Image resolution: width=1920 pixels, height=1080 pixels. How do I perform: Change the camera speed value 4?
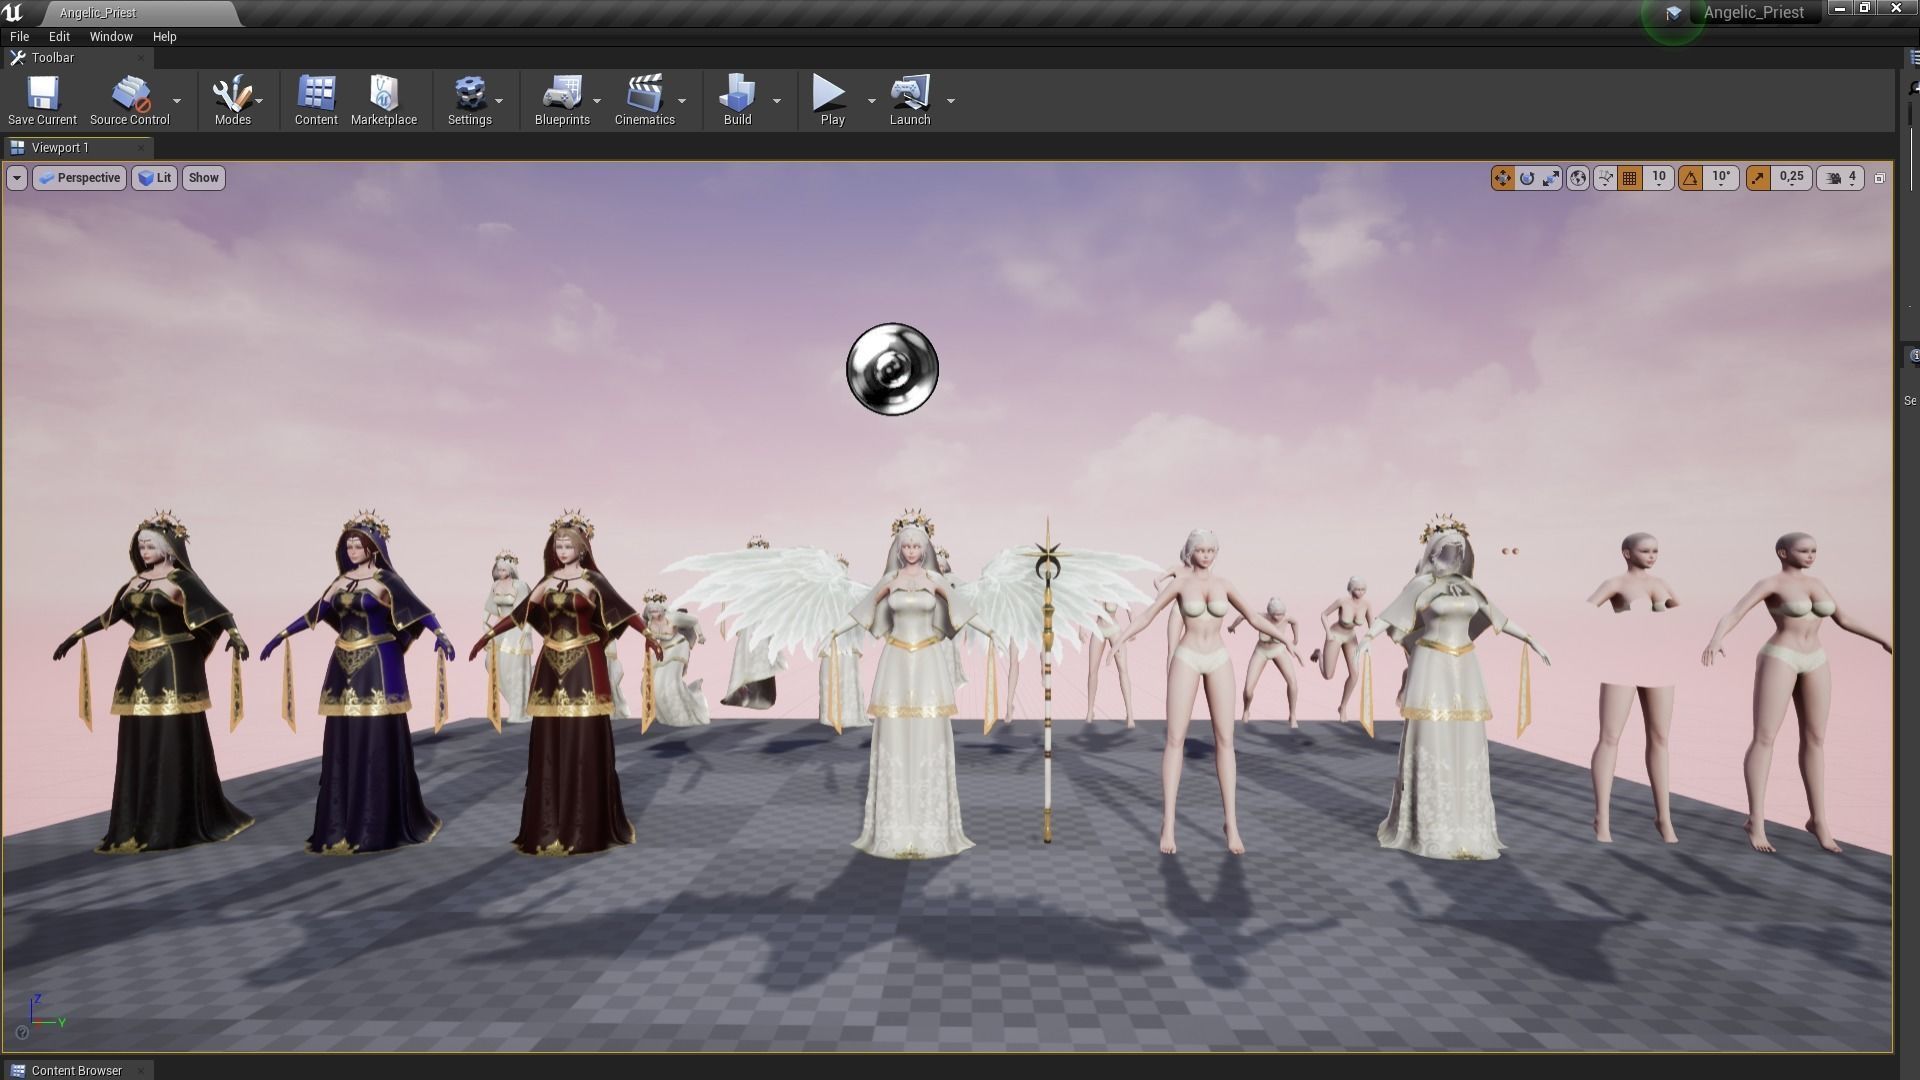tap(1851, 178)
